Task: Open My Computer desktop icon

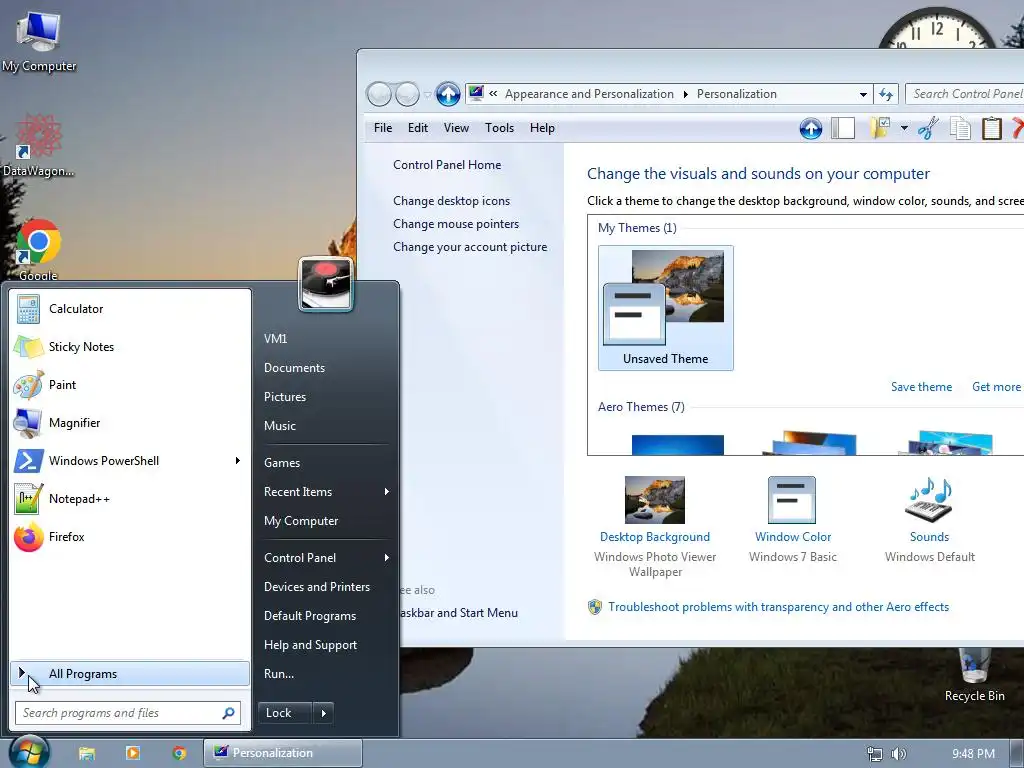Action: [39, 41]
